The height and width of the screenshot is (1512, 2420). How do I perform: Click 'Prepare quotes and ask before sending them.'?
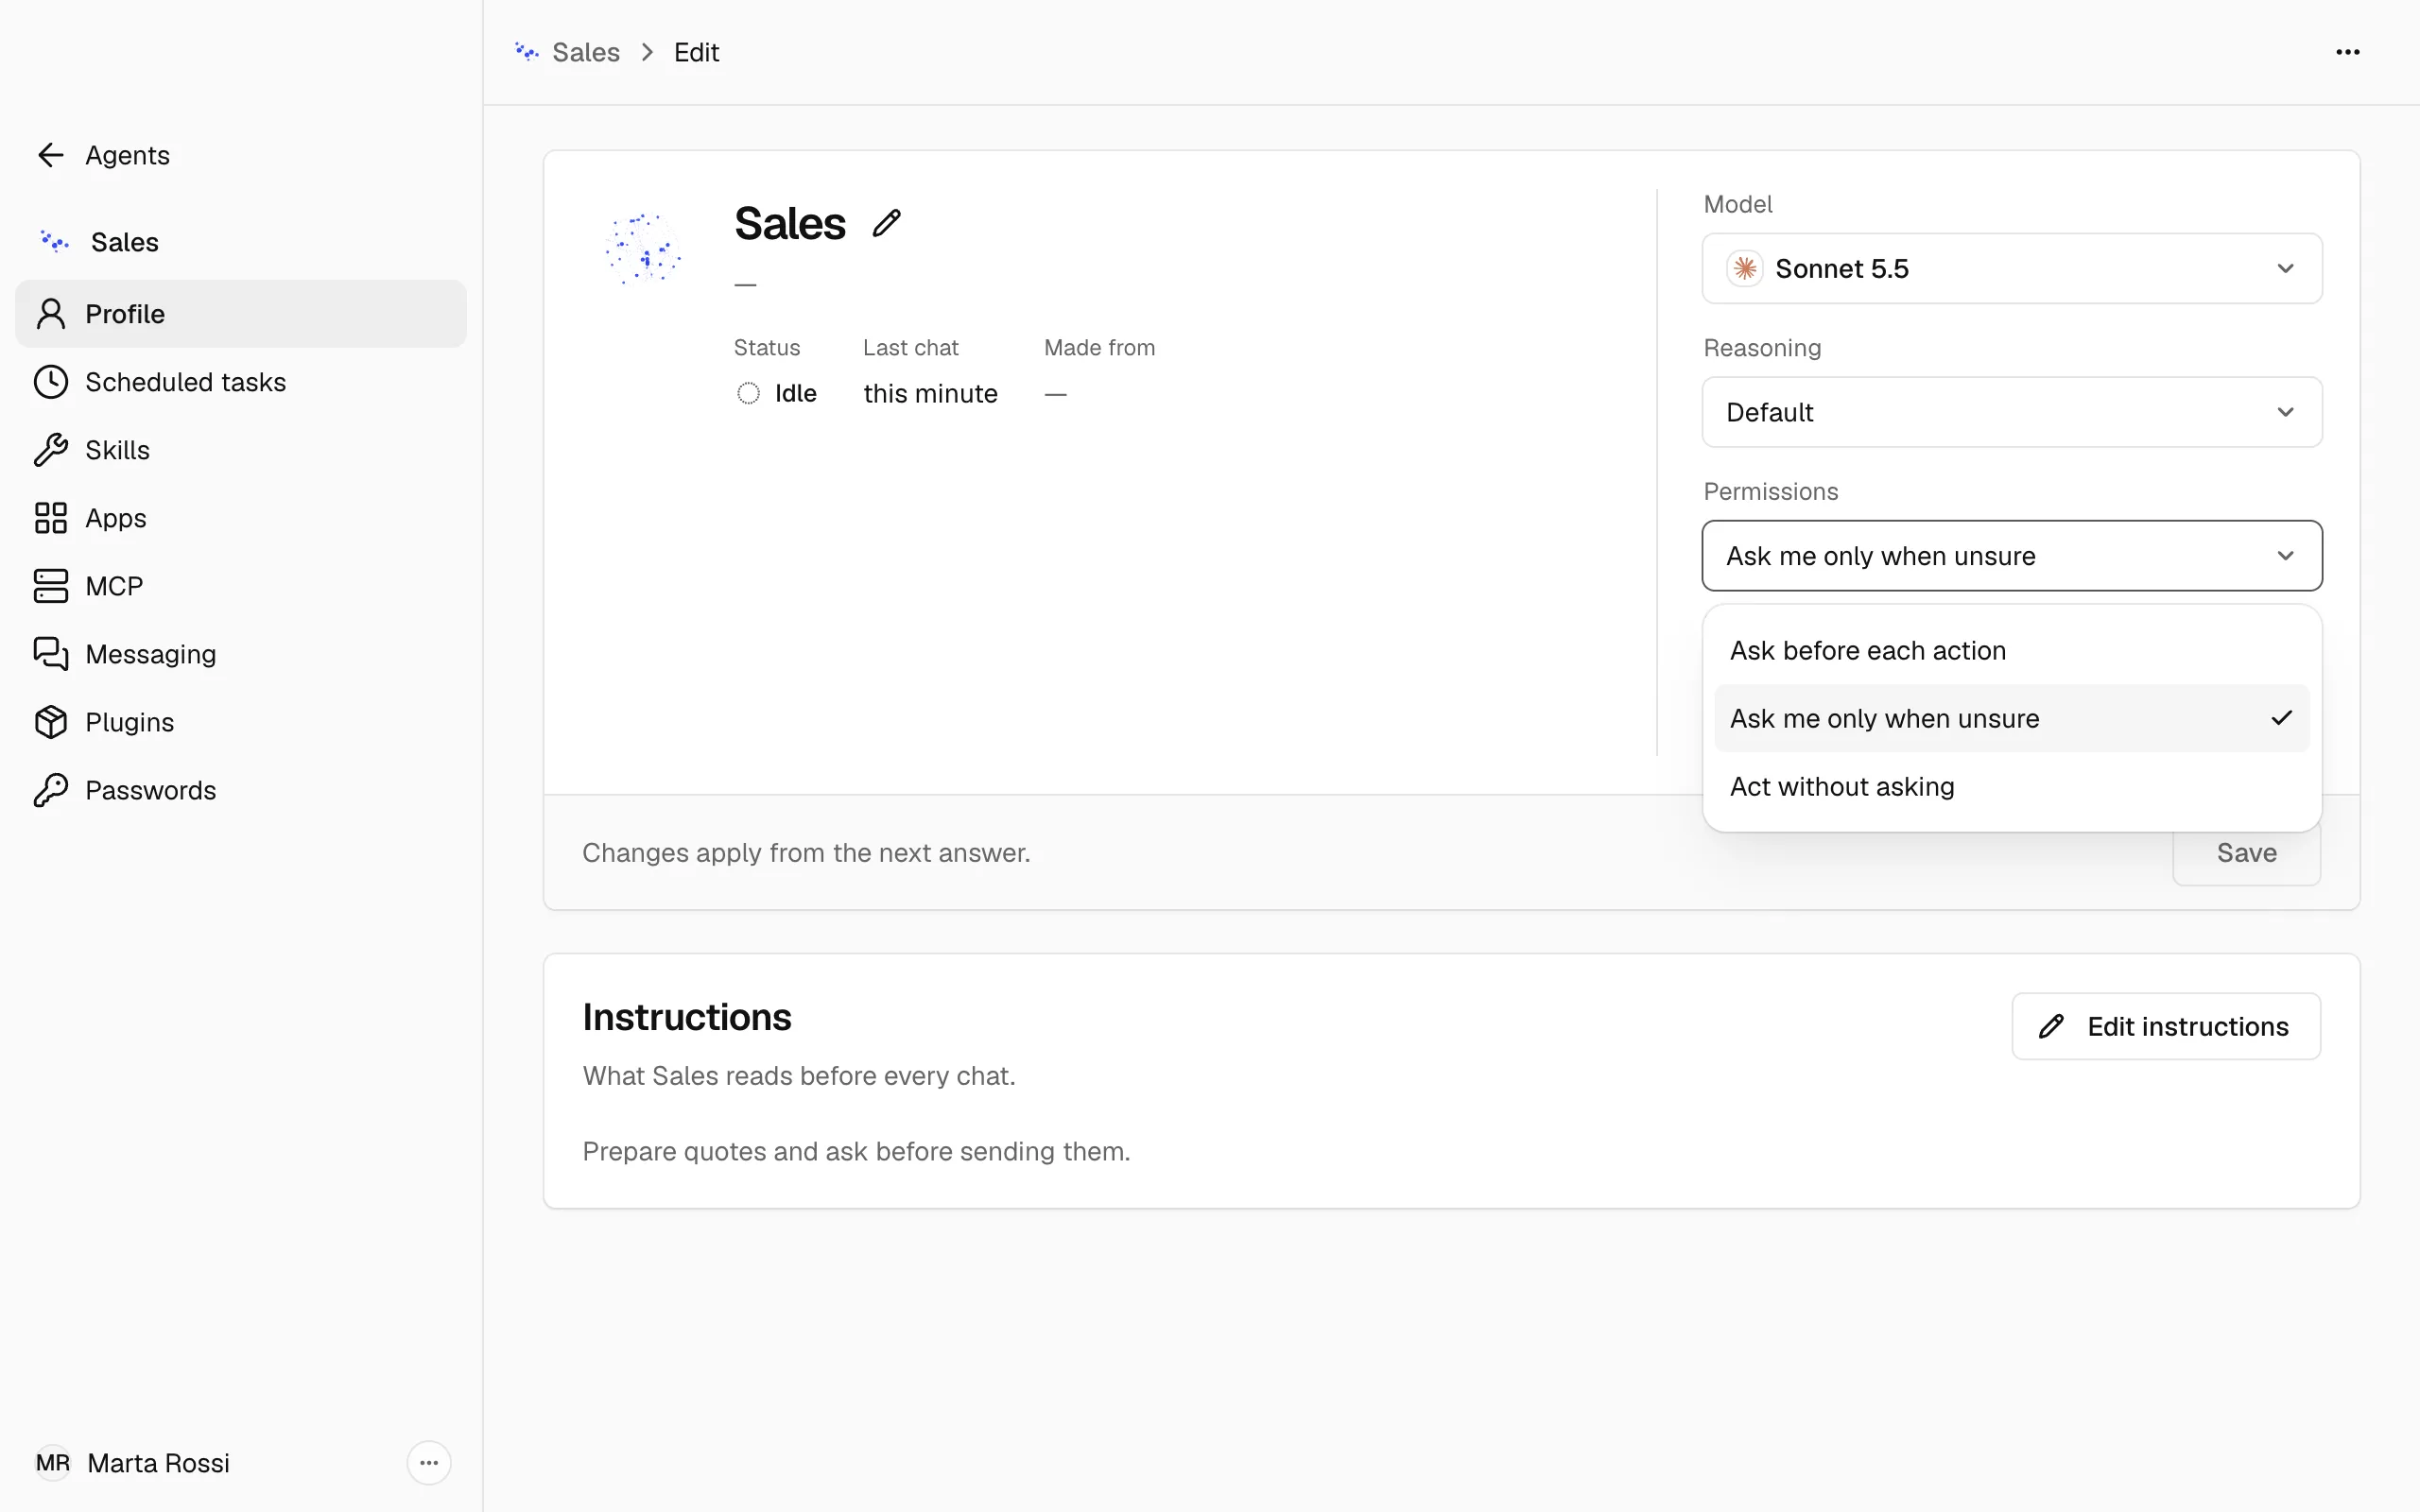coord(856,1151)
